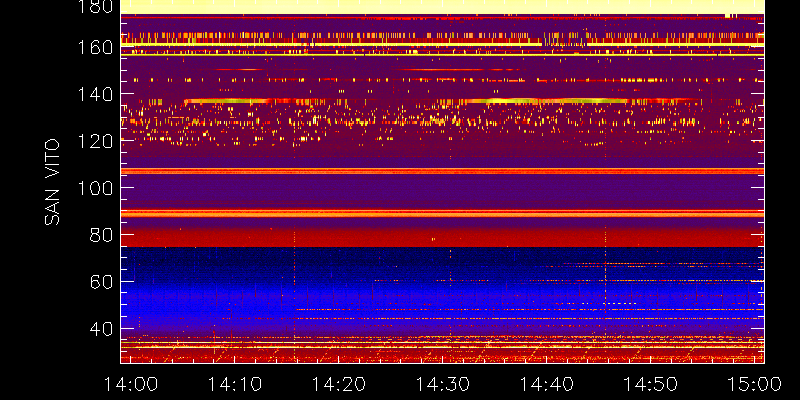800x400 pixels.
Task: Click the 14:20 time axis label
Action: pyautogui.click(x=339, y=384)
